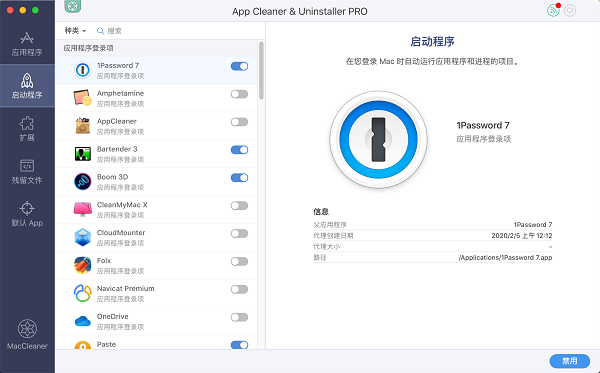Disable the 1Password 7 login toggle
The width and height of the screenshot is (600, 373).
240,66
